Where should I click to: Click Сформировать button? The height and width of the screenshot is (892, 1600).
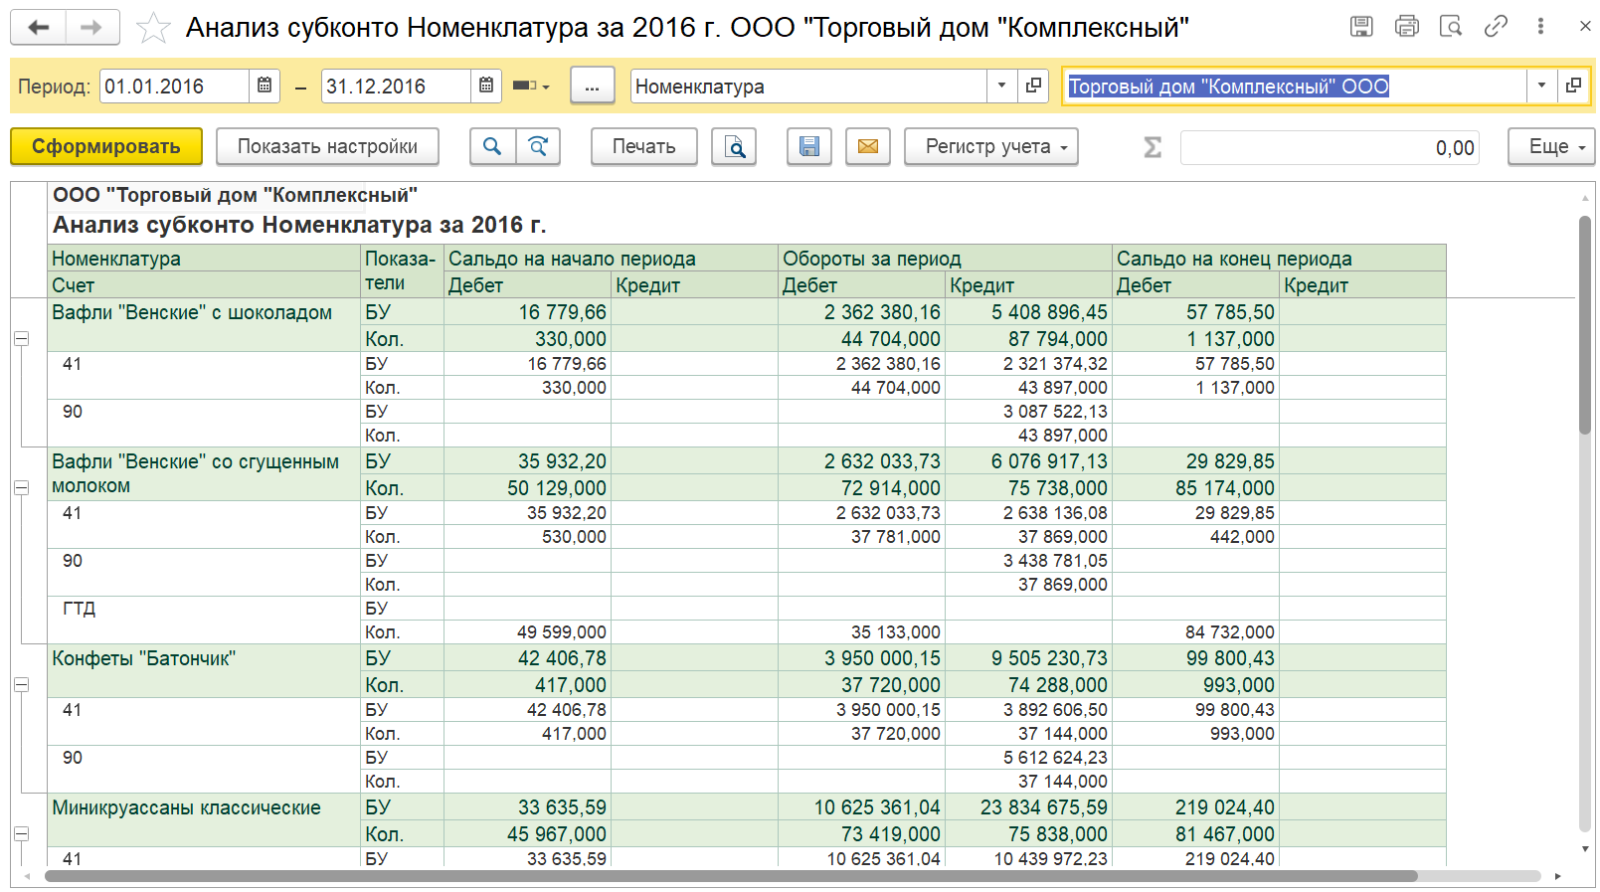106,146
